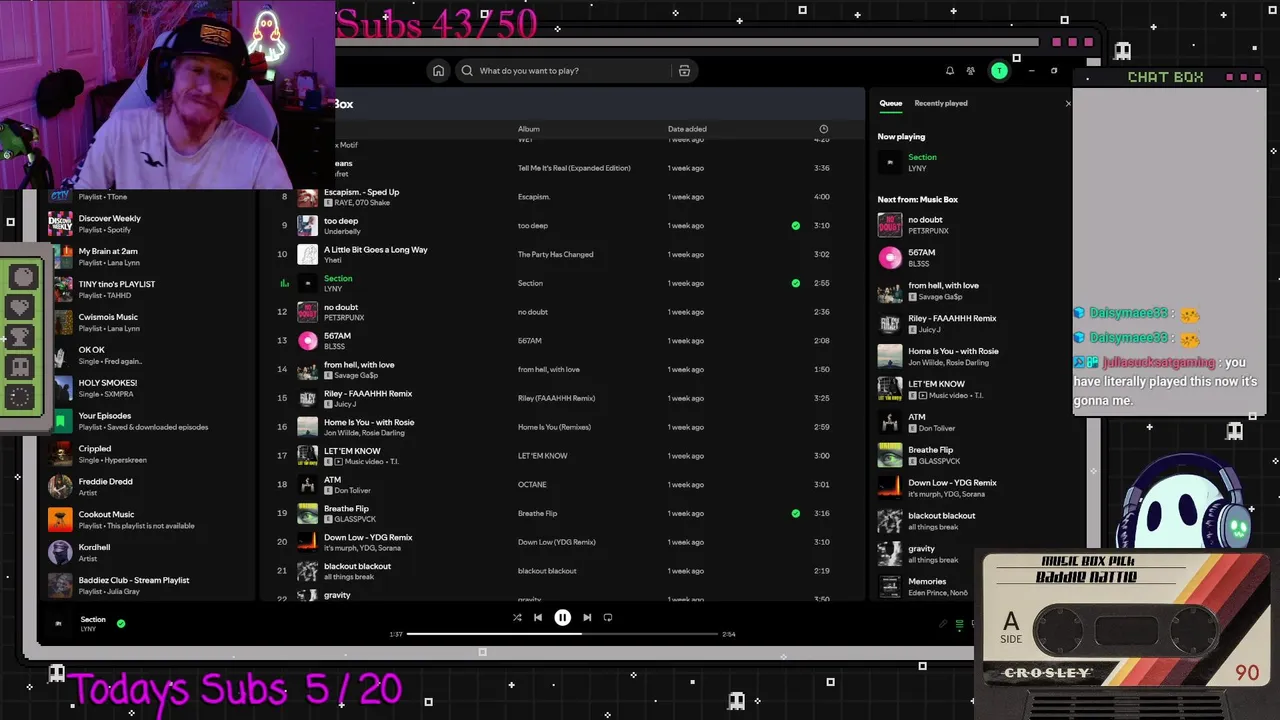
Task: Open Friend Activity icon
Action: tap(971, 71)
